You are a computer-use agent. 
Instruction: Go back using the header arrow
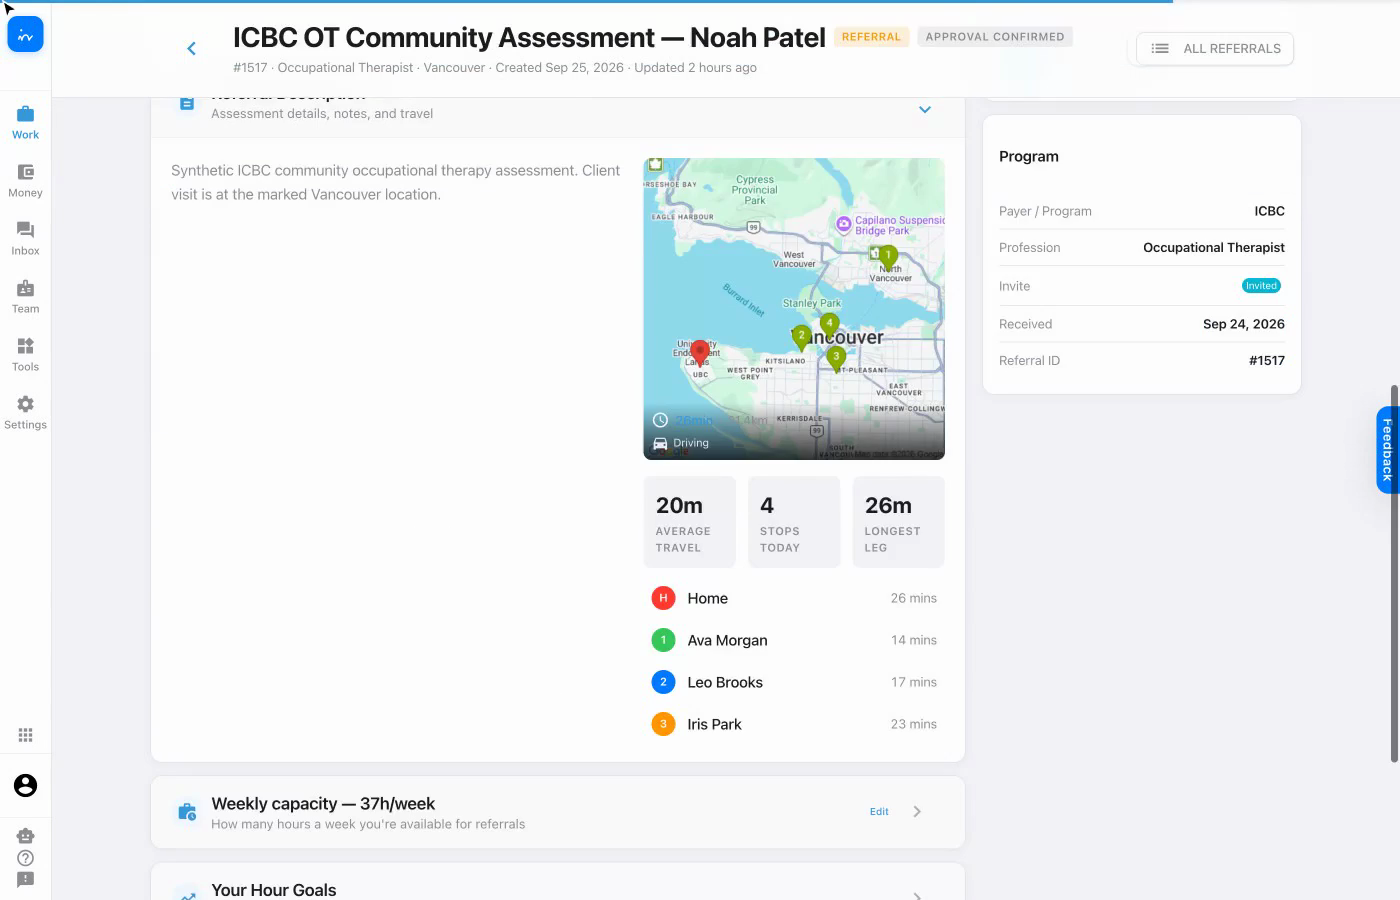191,48
